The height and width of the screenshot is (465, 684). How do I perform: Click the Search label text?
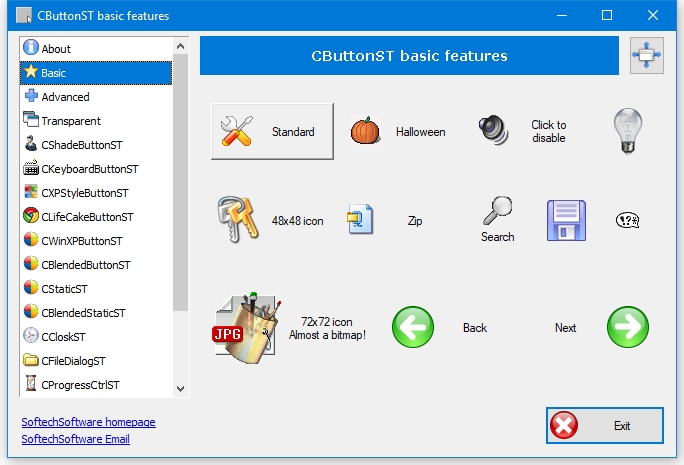coord(498,236)
